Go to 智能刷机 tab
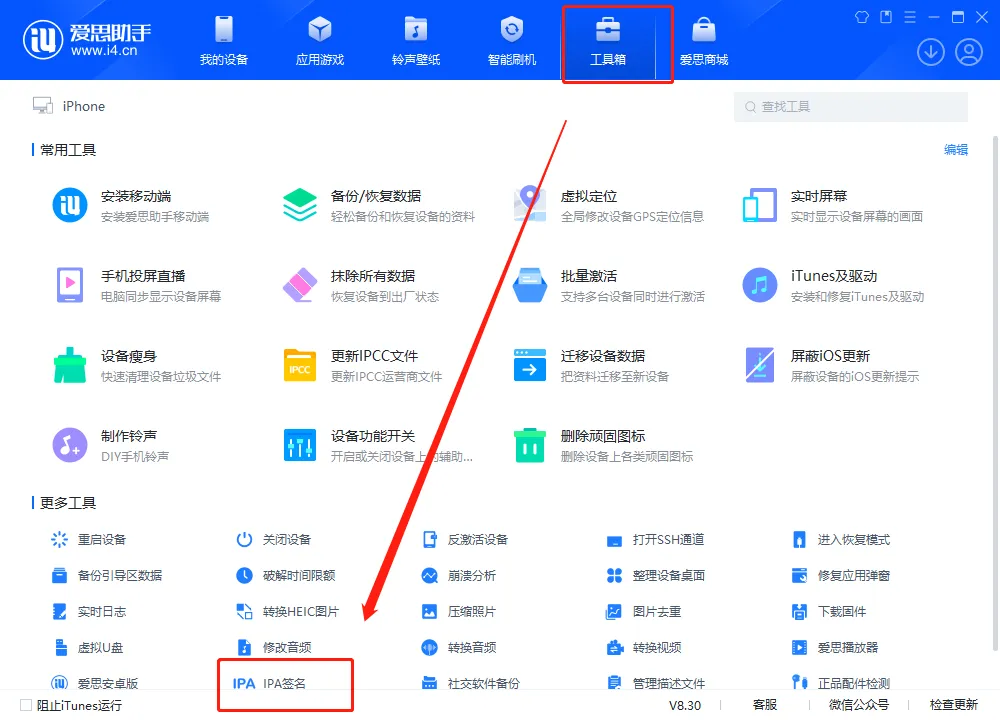The height and width of the screenshot is (720, 1000). coord(511,41)
